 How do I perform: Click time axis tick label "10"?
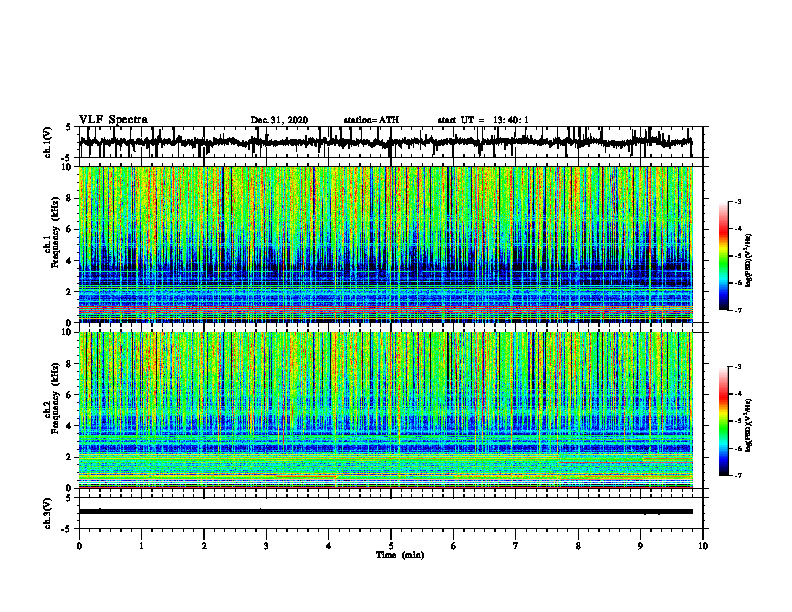pyautogui.click(x=703, y=546)
